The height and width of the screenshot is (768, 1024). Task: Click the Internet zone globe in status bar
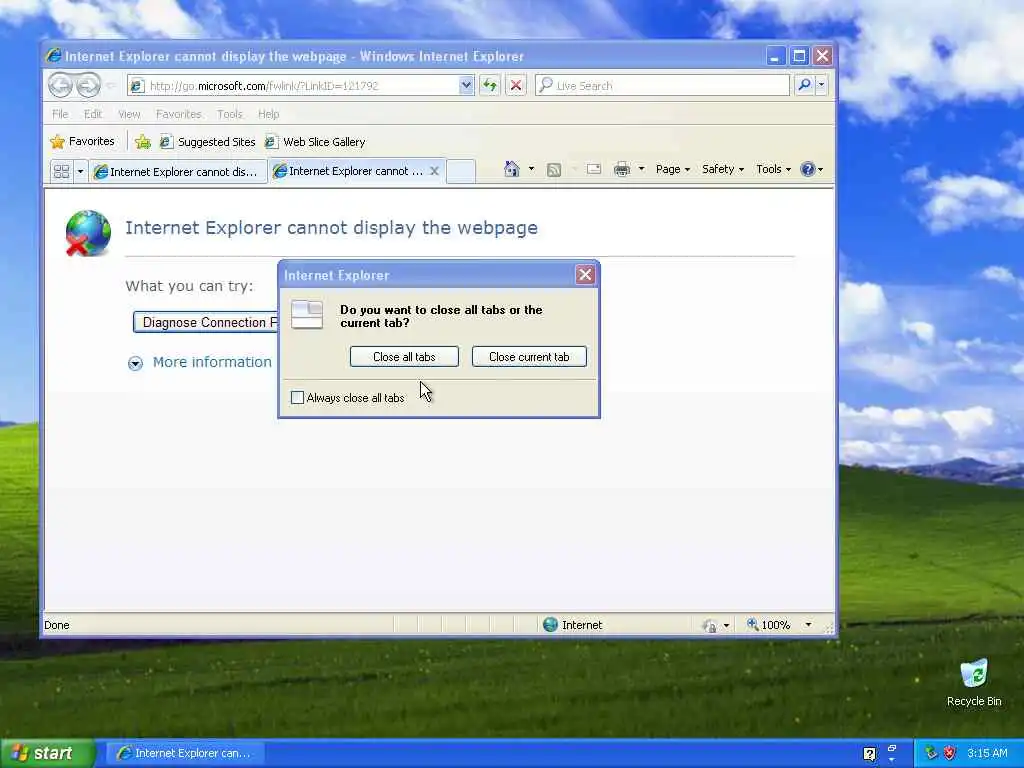[551, 624]
